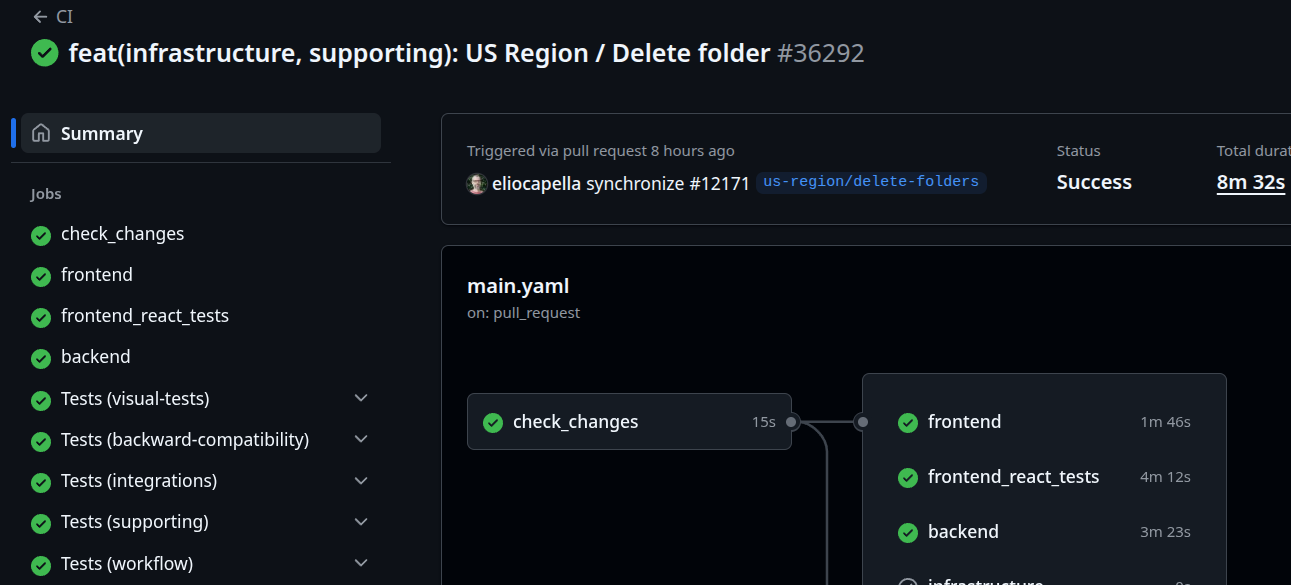Click the success icon of frontend_react_tests graph job
Viewport: 1291px width, 585px height.
[x=908, y=478]
